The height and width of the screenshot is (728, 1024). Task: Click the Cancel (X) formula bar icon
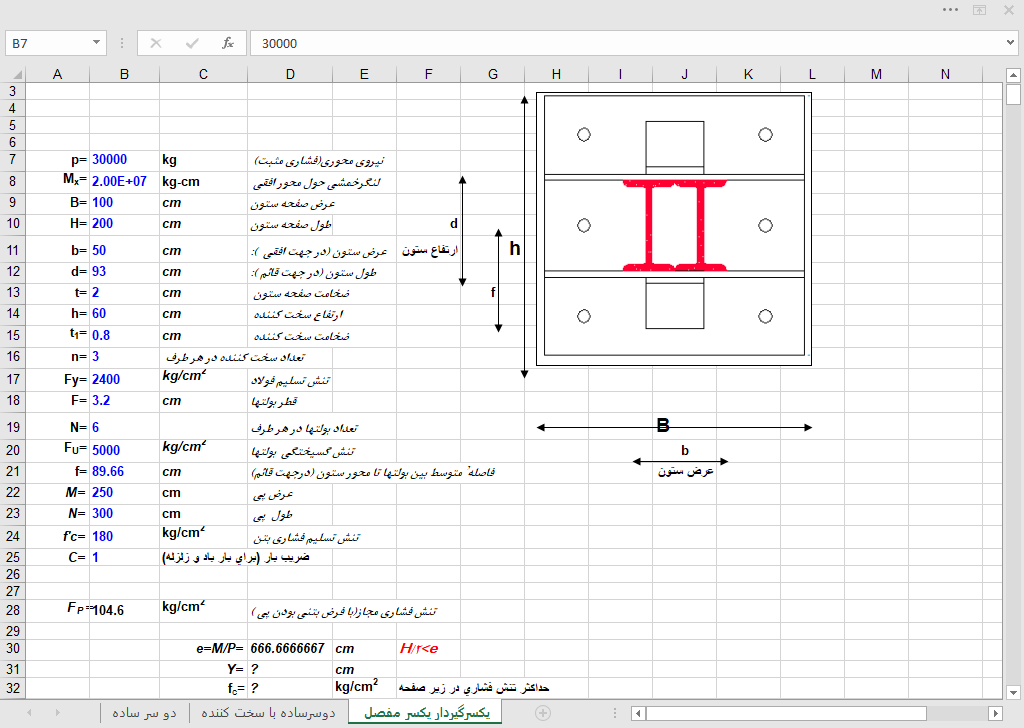155,43
